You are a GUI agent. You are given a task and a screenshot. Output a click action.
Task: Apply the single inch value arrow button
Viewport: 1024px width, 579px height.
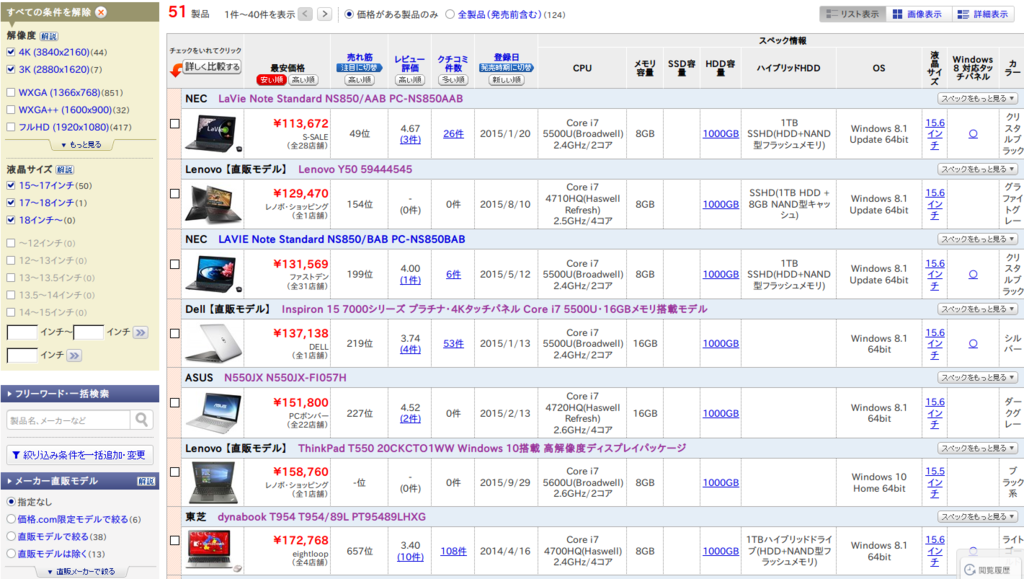(x=74, y=356)
